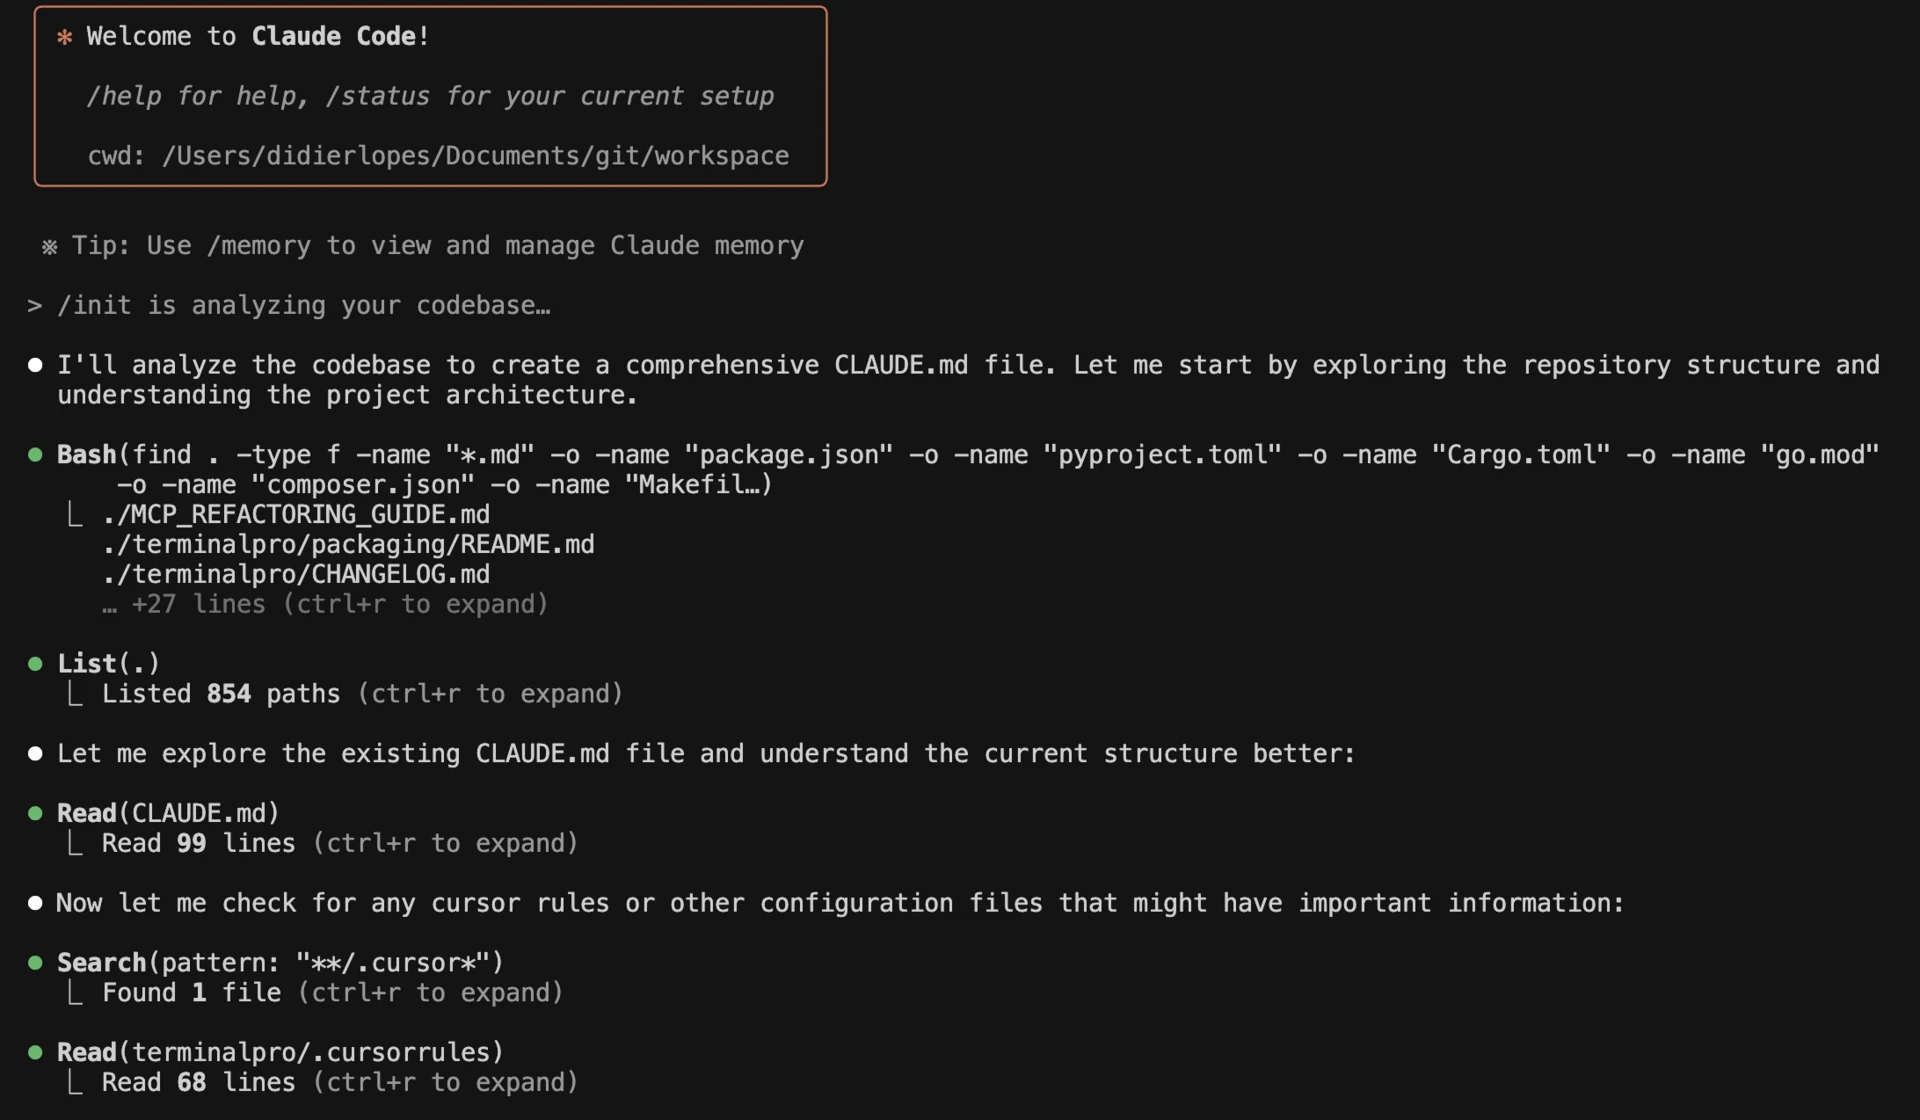1920x1120 pixels.
Task: Click the green status dot beside List(.)
Action: [x=35, y=664]
